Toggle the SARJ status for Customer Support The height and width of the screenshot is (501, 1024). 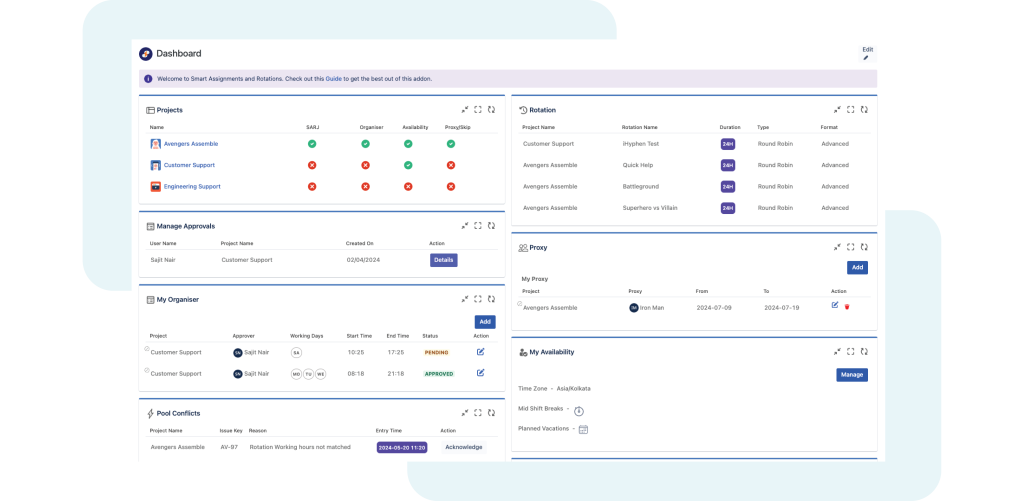[312, 165]
